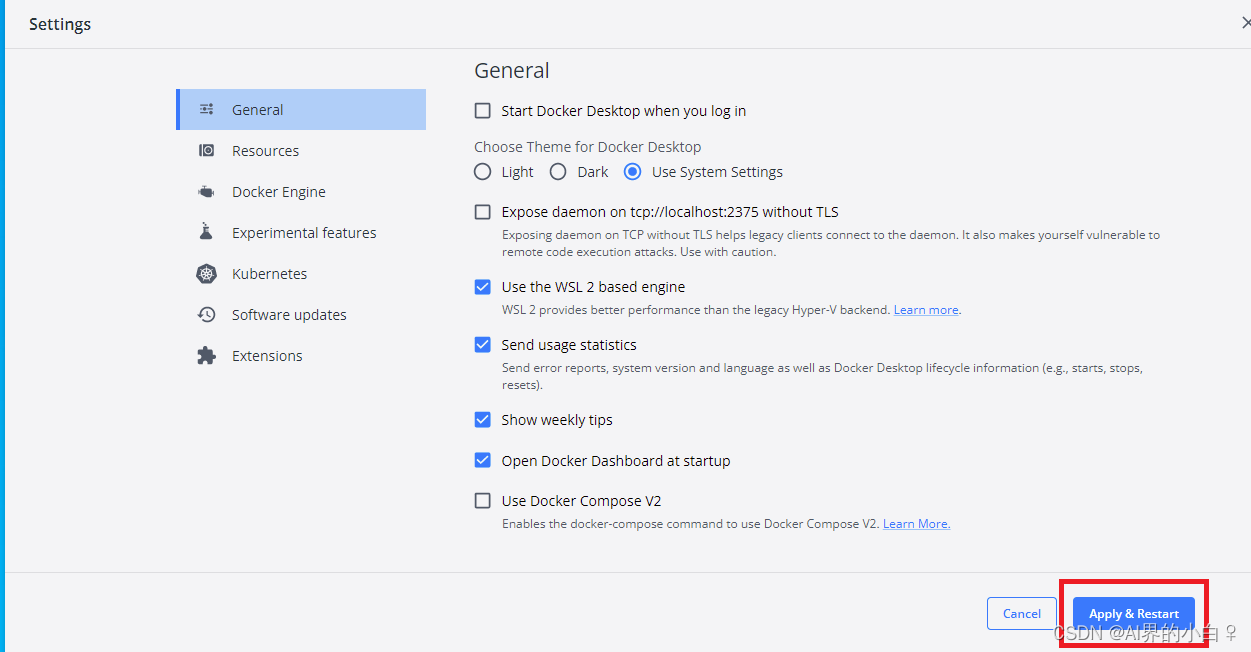The height and width of the screenshot is (652, 1251).
Task: Choose the Dark theme option
Action: 558,172
